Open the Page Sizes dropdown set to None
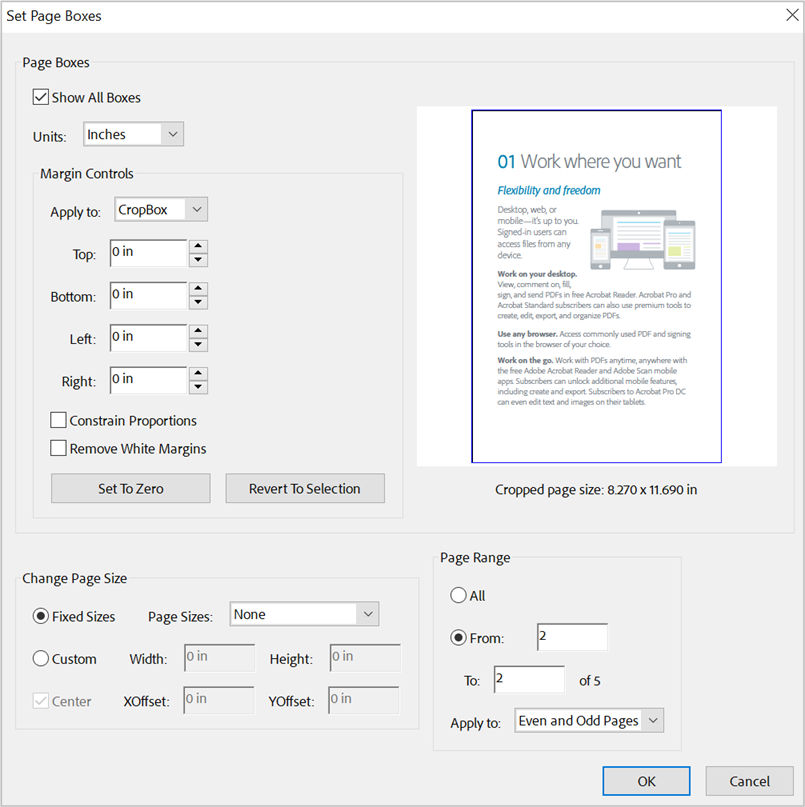 [x=304, y=614]
